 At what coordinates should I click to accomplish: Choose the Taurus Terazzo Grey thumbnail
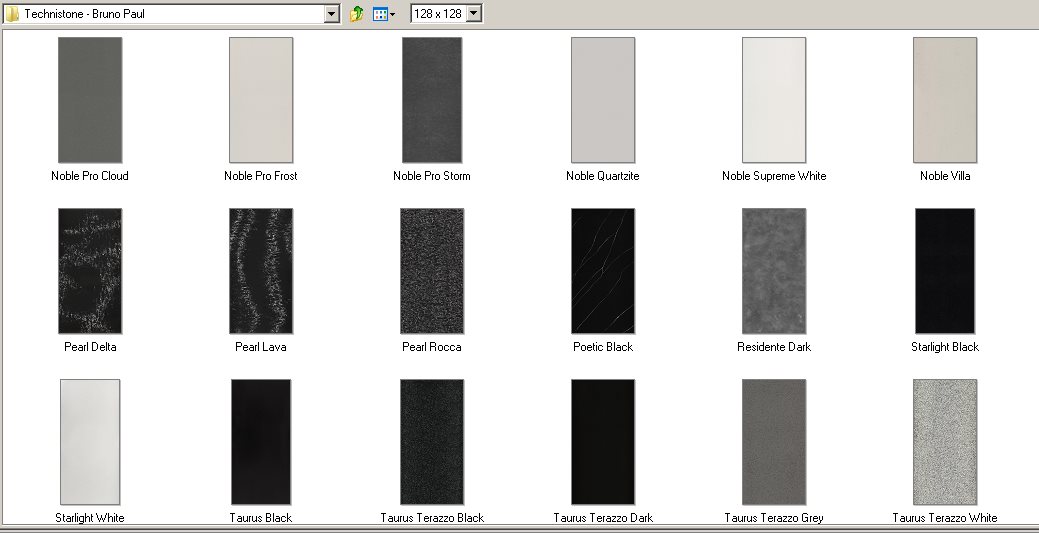point(774,442)
